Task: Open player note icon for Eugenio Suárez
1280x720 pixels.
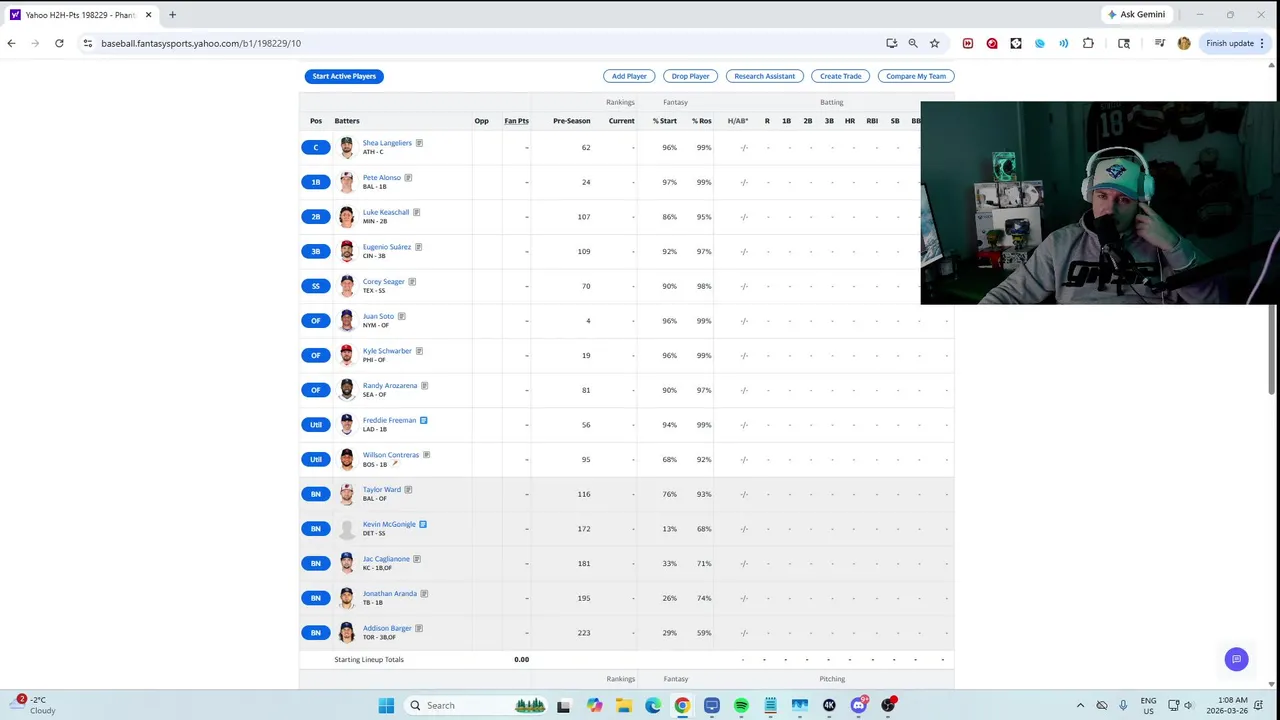Action: click(418, 247)
